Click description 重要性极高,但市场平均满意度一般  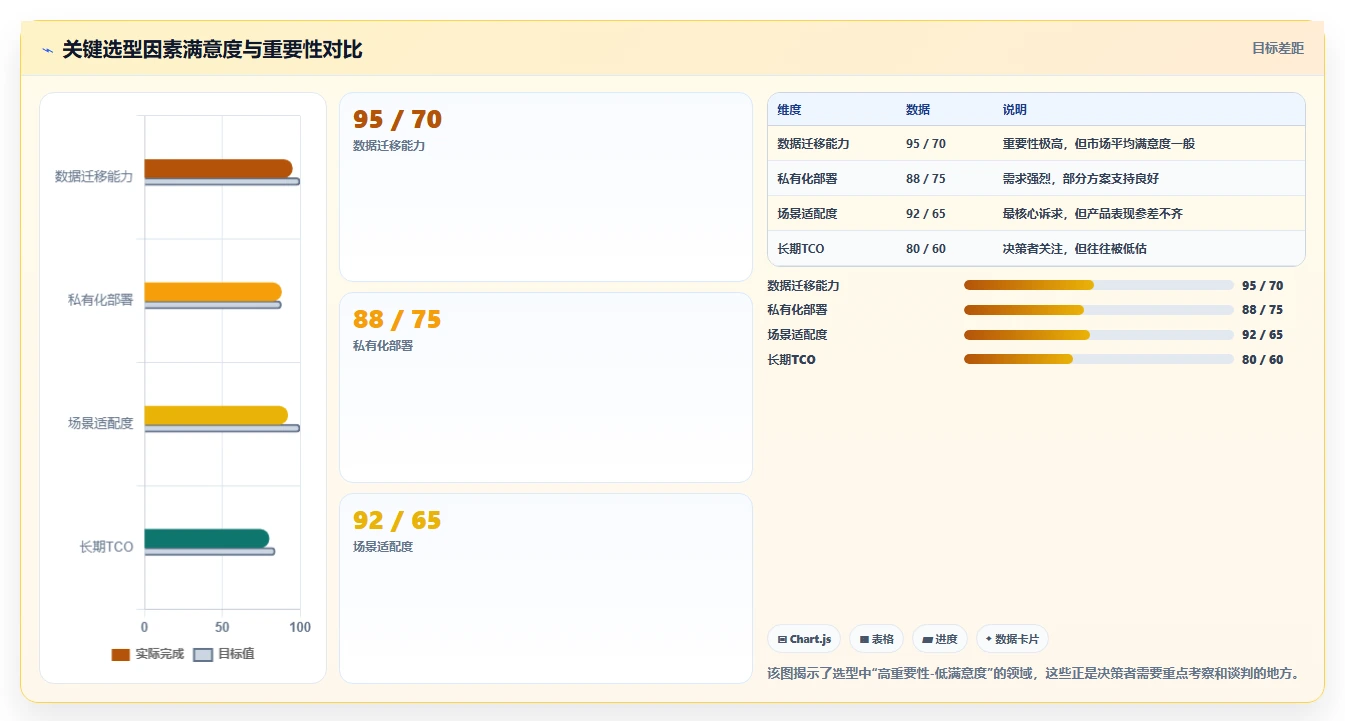(1099, 144)
